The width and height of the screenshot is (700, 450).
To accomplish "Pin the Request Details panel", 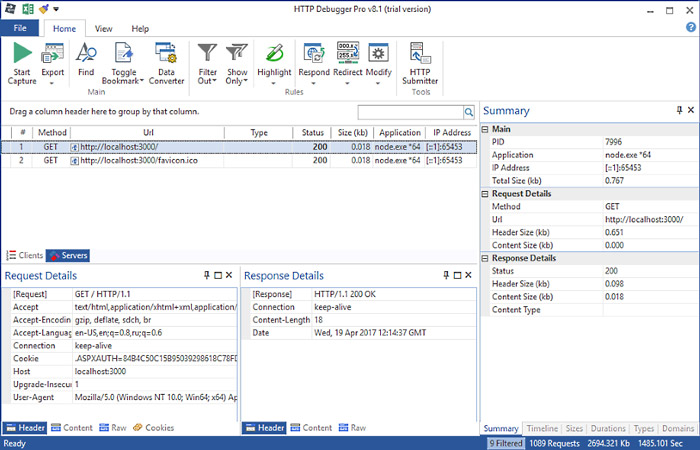I will tap(206, 275).
